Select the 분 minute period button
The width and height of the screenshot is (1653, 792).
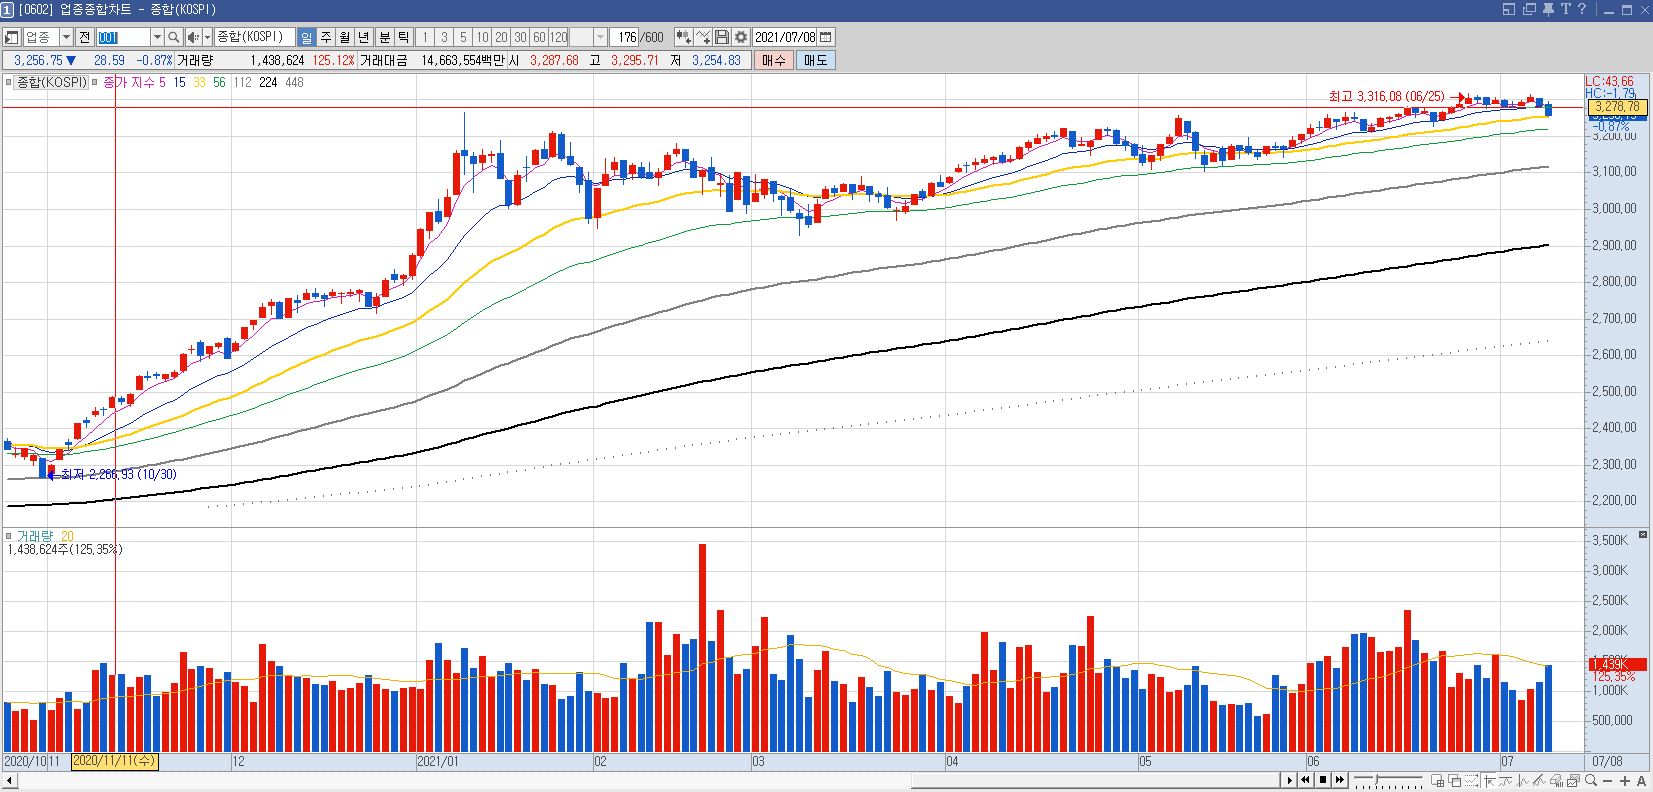384,37
